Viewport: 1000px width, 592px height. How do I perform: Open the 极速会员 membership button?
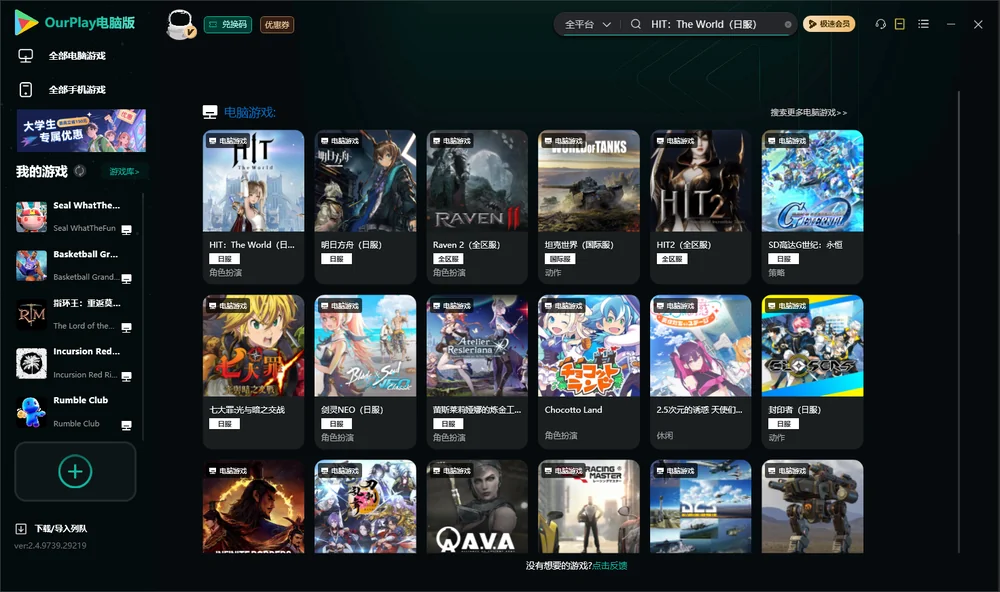pyautogui.click(x=828, y=24)
